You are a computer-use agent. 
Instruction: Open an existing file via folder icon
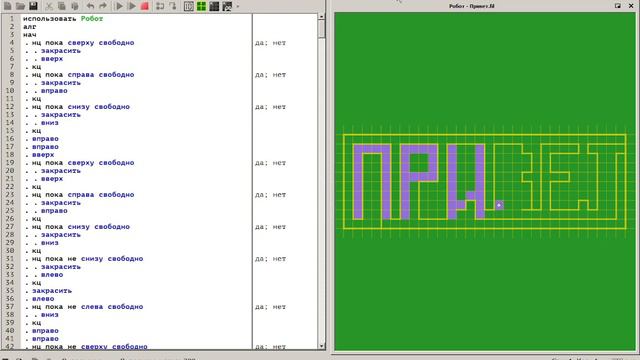pyautogui.click(x=20, y=6)
